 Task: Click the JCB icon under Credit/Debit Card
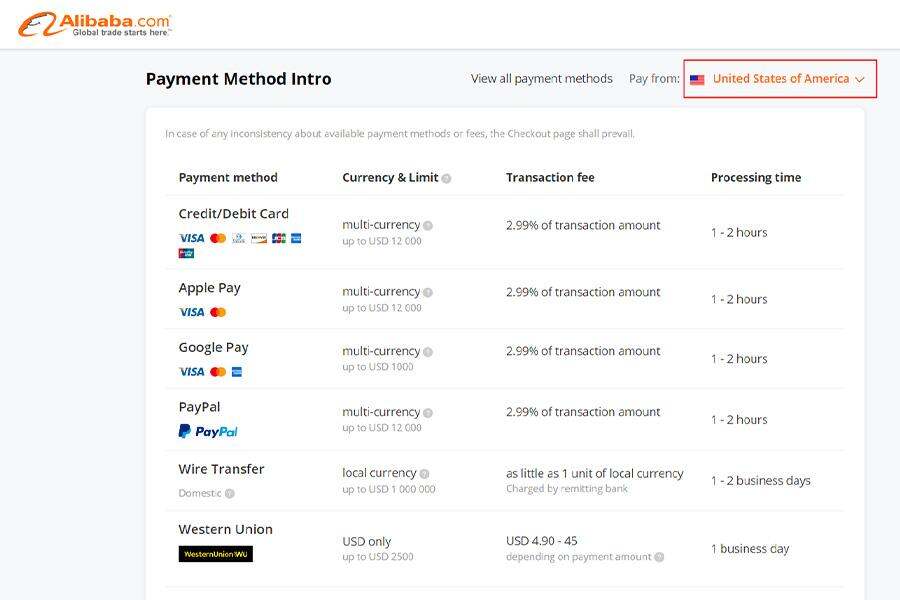pos(278,238)
